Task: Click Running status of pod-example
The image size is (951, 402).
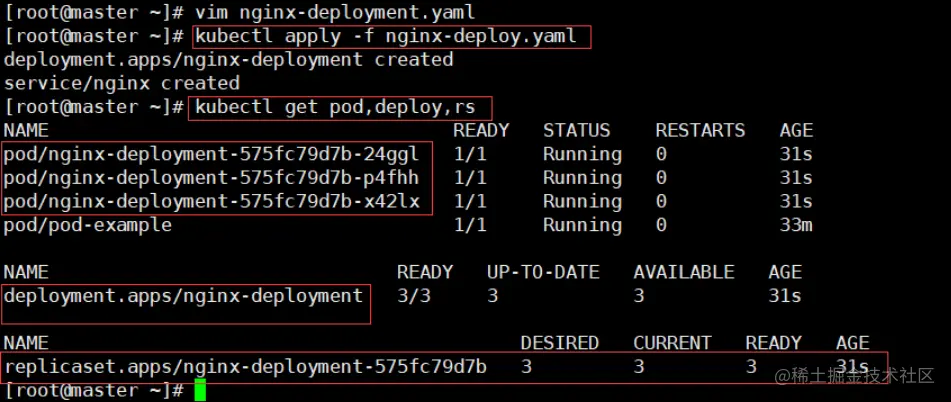Action: (582, 226)
